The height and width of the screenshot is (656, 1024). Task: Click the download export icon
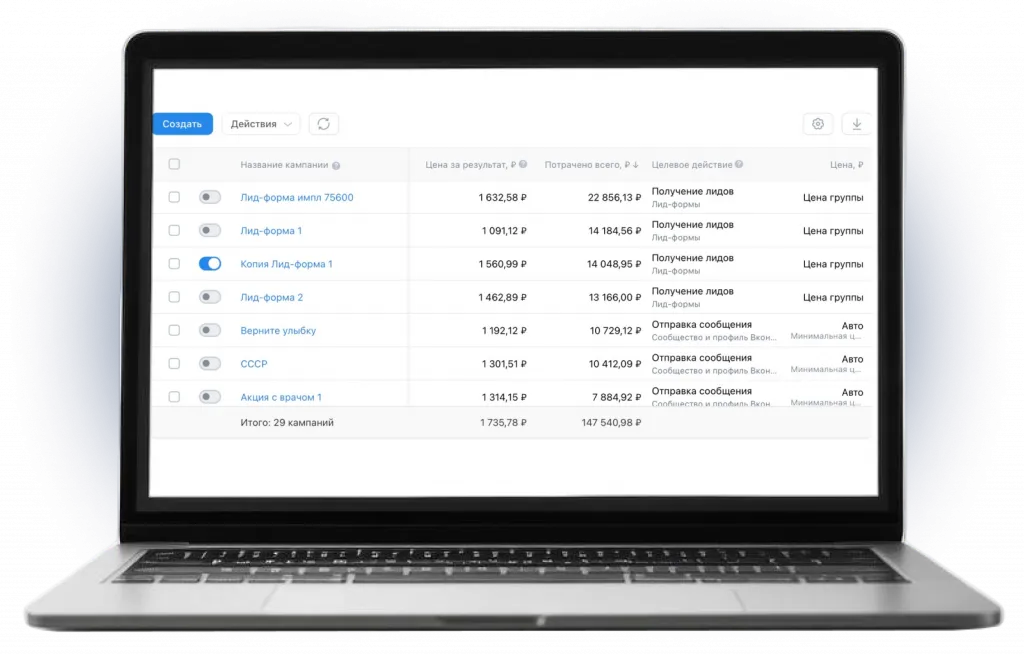pyautogui.click(x=856, y=123)
